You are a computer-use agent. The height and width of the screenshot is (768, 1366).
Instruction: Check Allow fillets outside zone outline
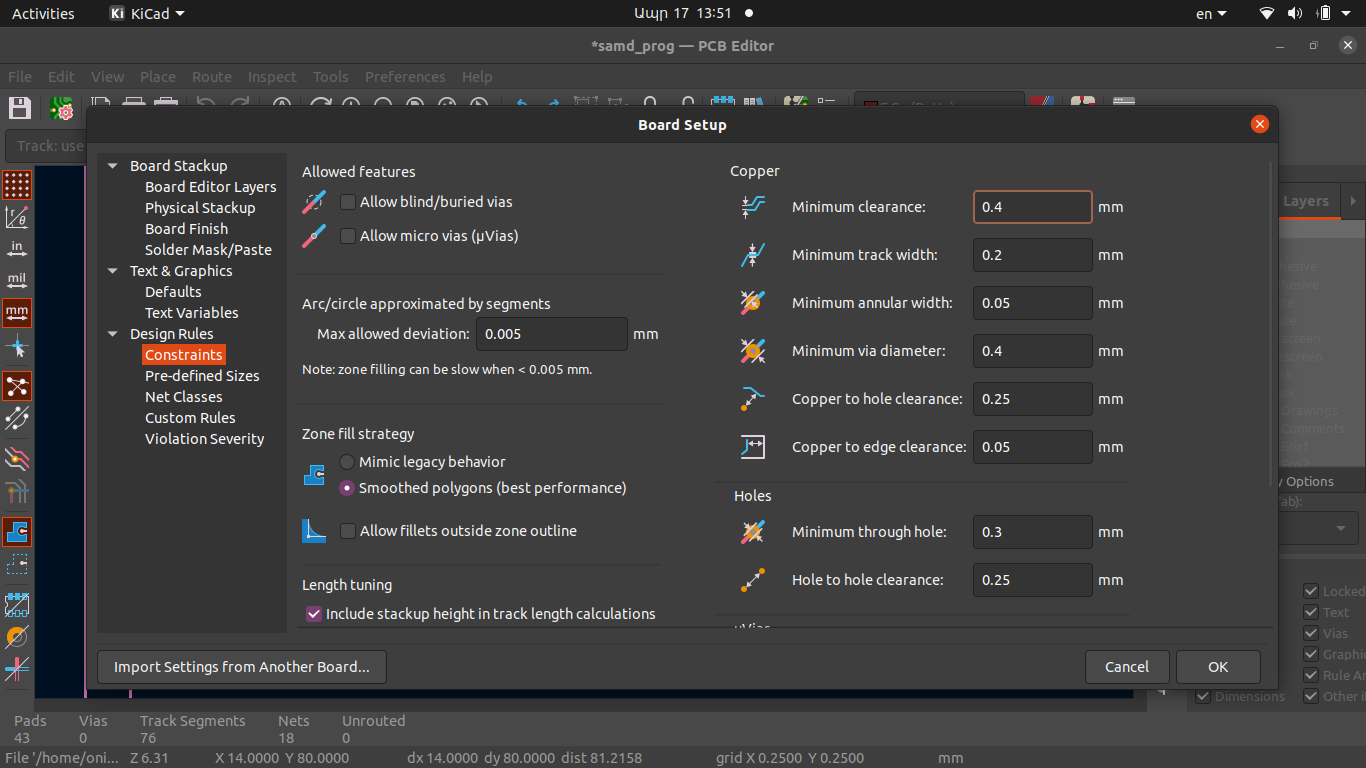[348, 531]
